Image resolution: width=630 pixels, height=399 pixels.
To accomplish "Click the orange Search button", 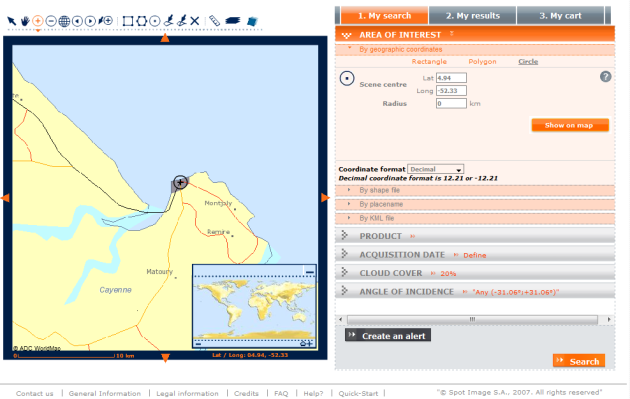I will pos(579,361).
